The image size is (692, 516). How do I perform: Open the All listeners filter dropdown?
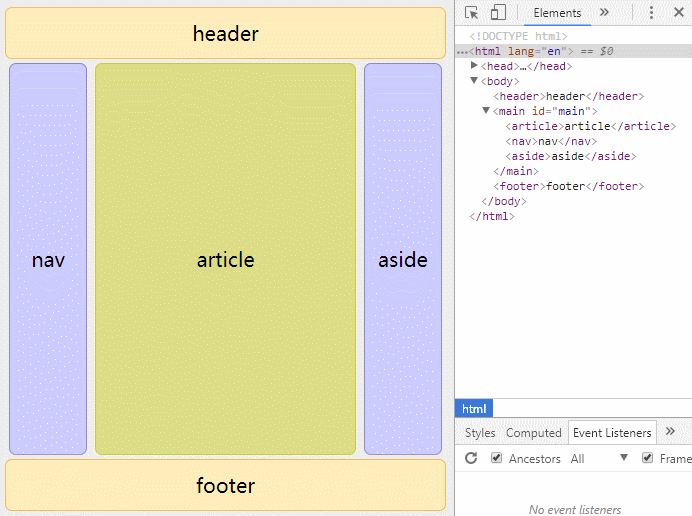coord(600,459)
